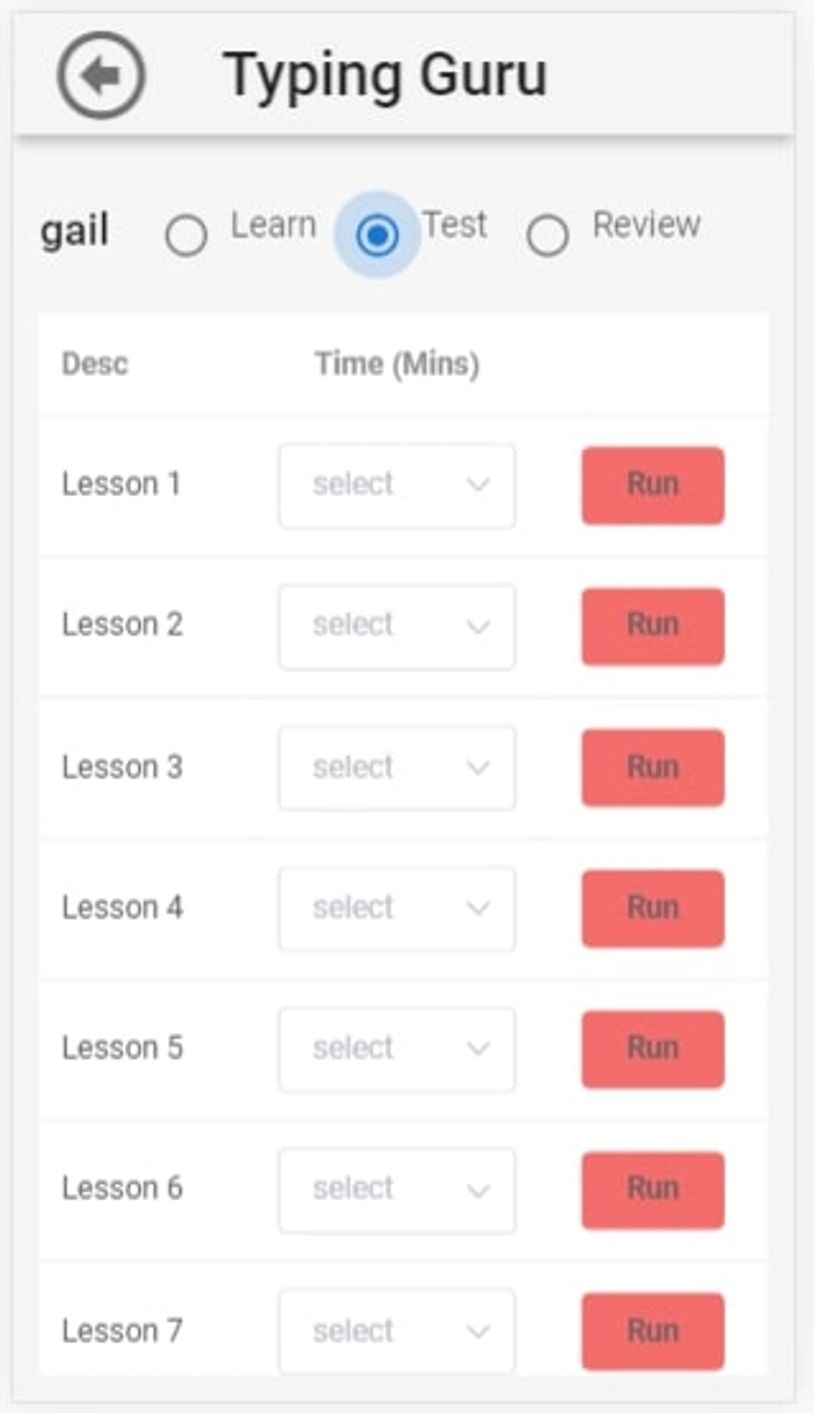Run Lesson 7
819x1413 pixels.
click(x=651, y=1330)
